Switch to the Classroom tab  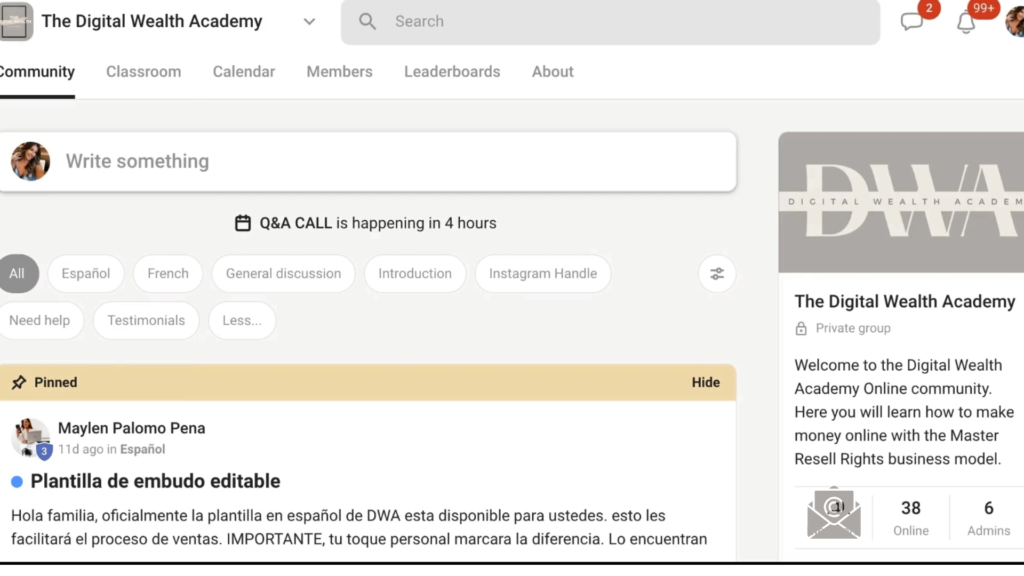click(x=144, y=72)
